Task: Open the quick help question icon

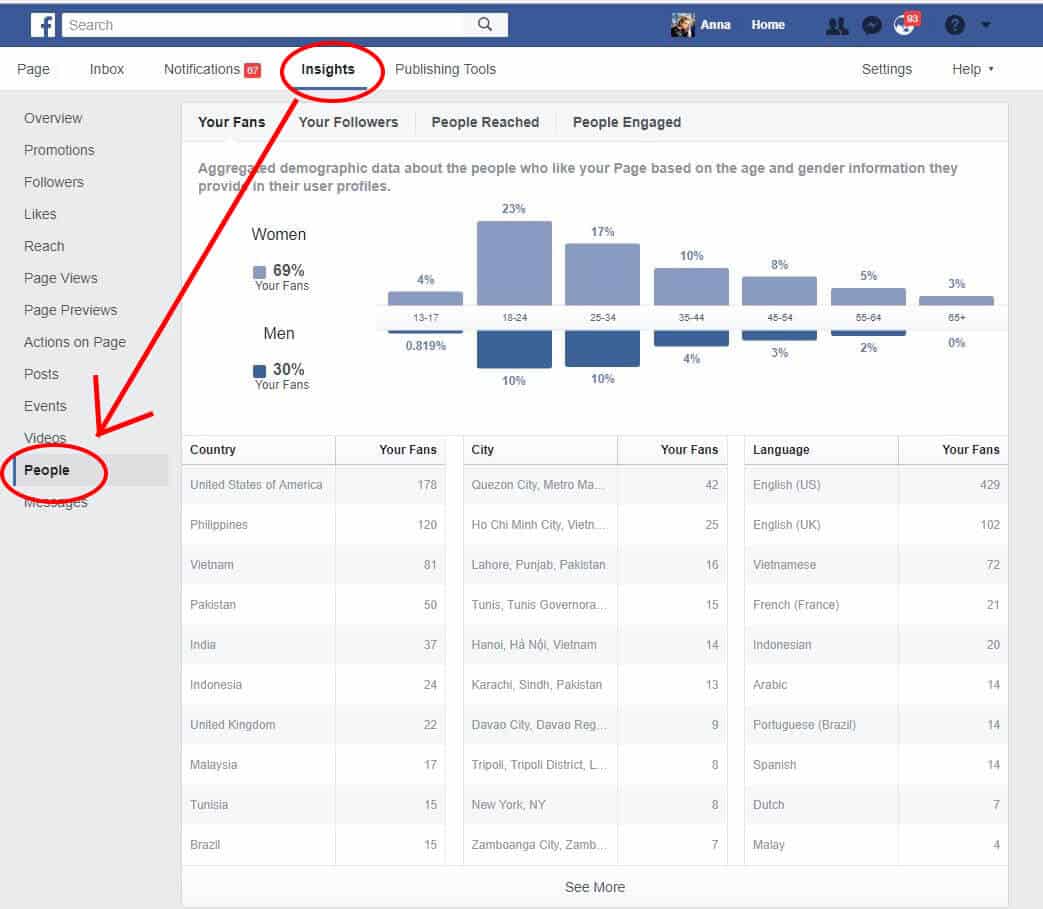Action: pos(955,25)
